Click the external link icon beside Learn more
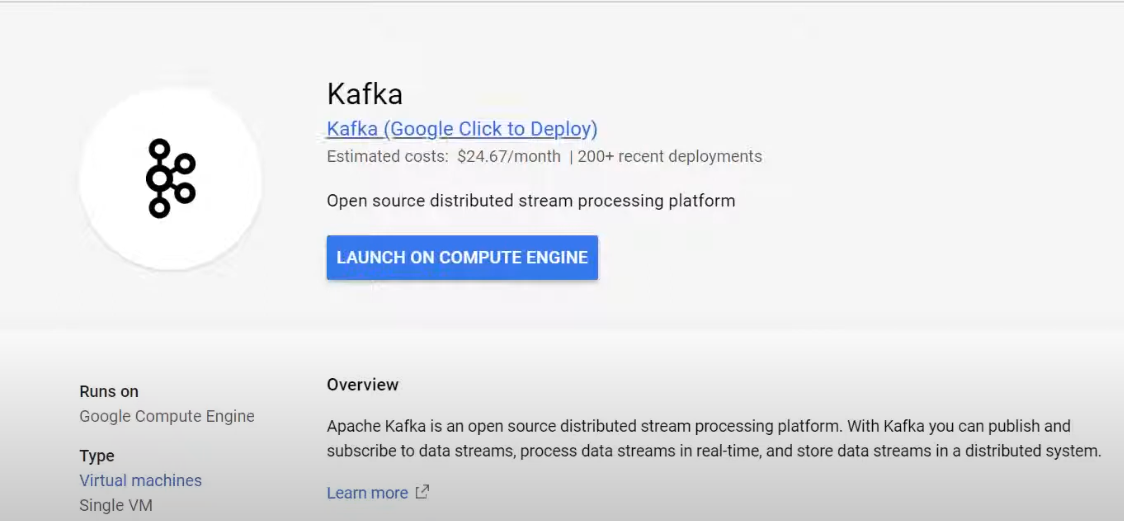 pos(422,492)
